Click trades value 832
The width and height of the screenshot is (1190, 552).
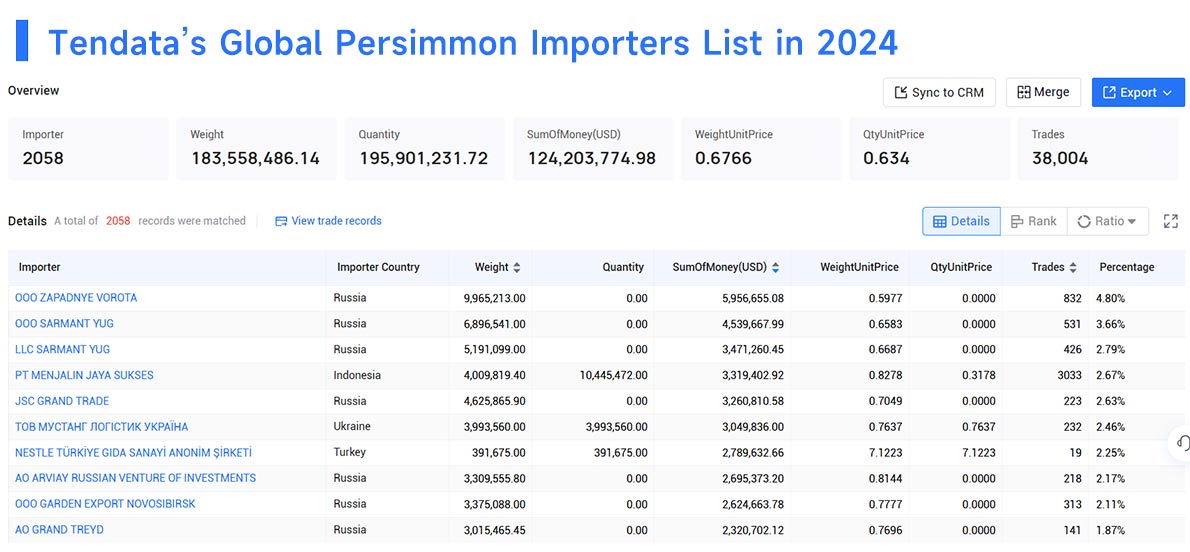click(x=1072, y=298)
